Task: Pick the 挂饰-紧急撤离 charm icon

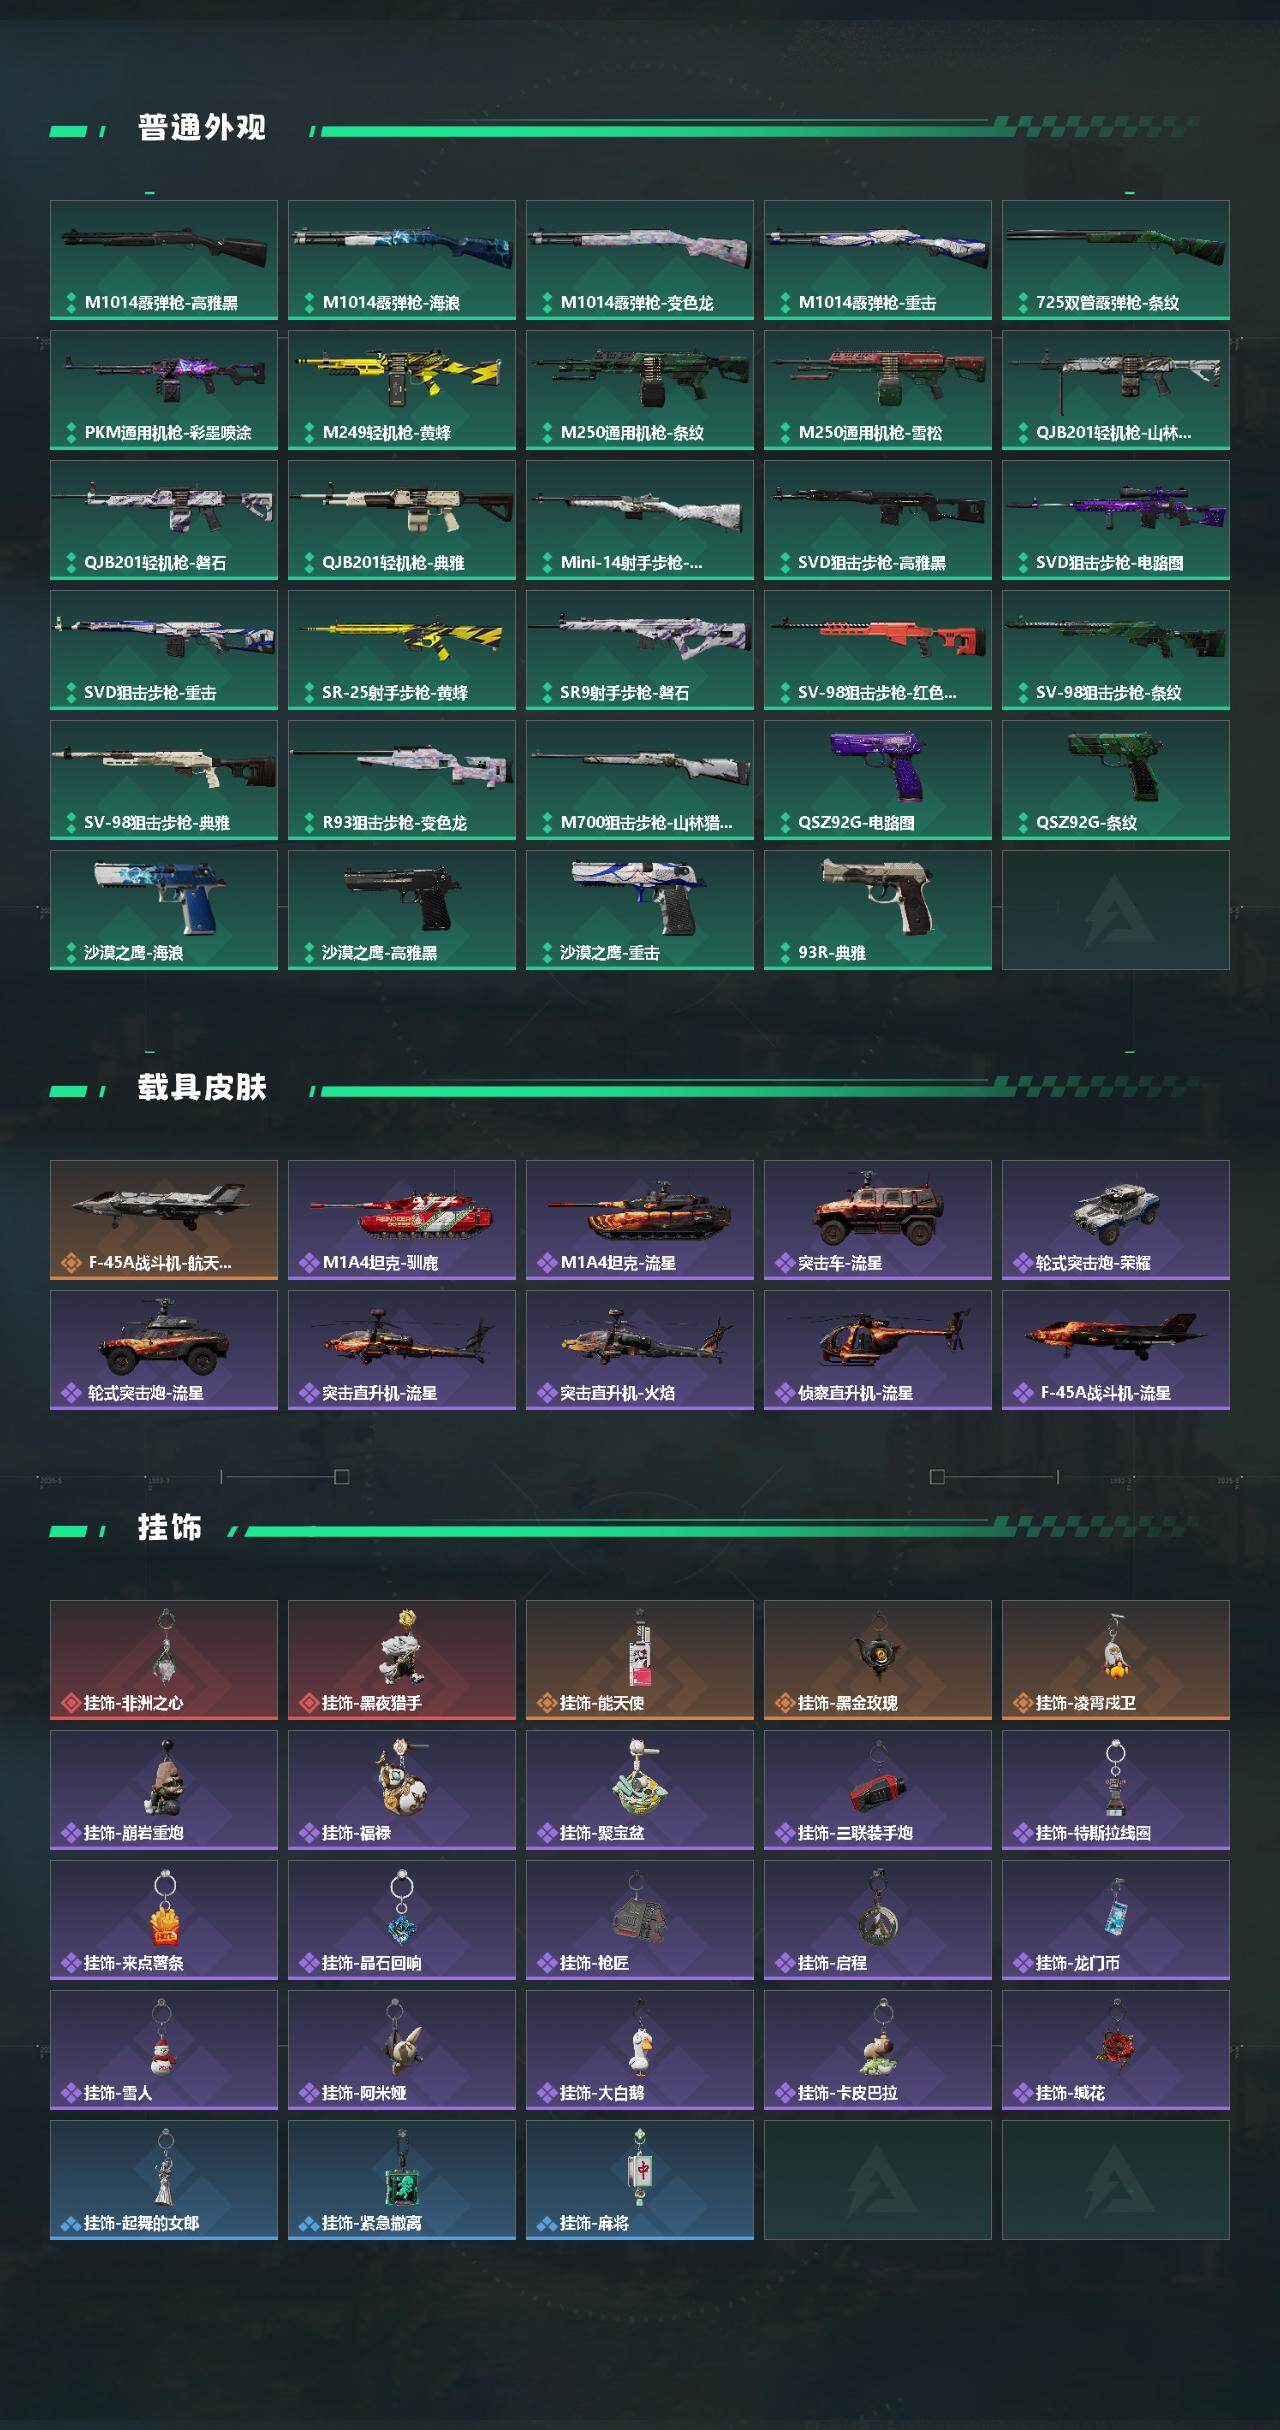Action: point(402,2180)
